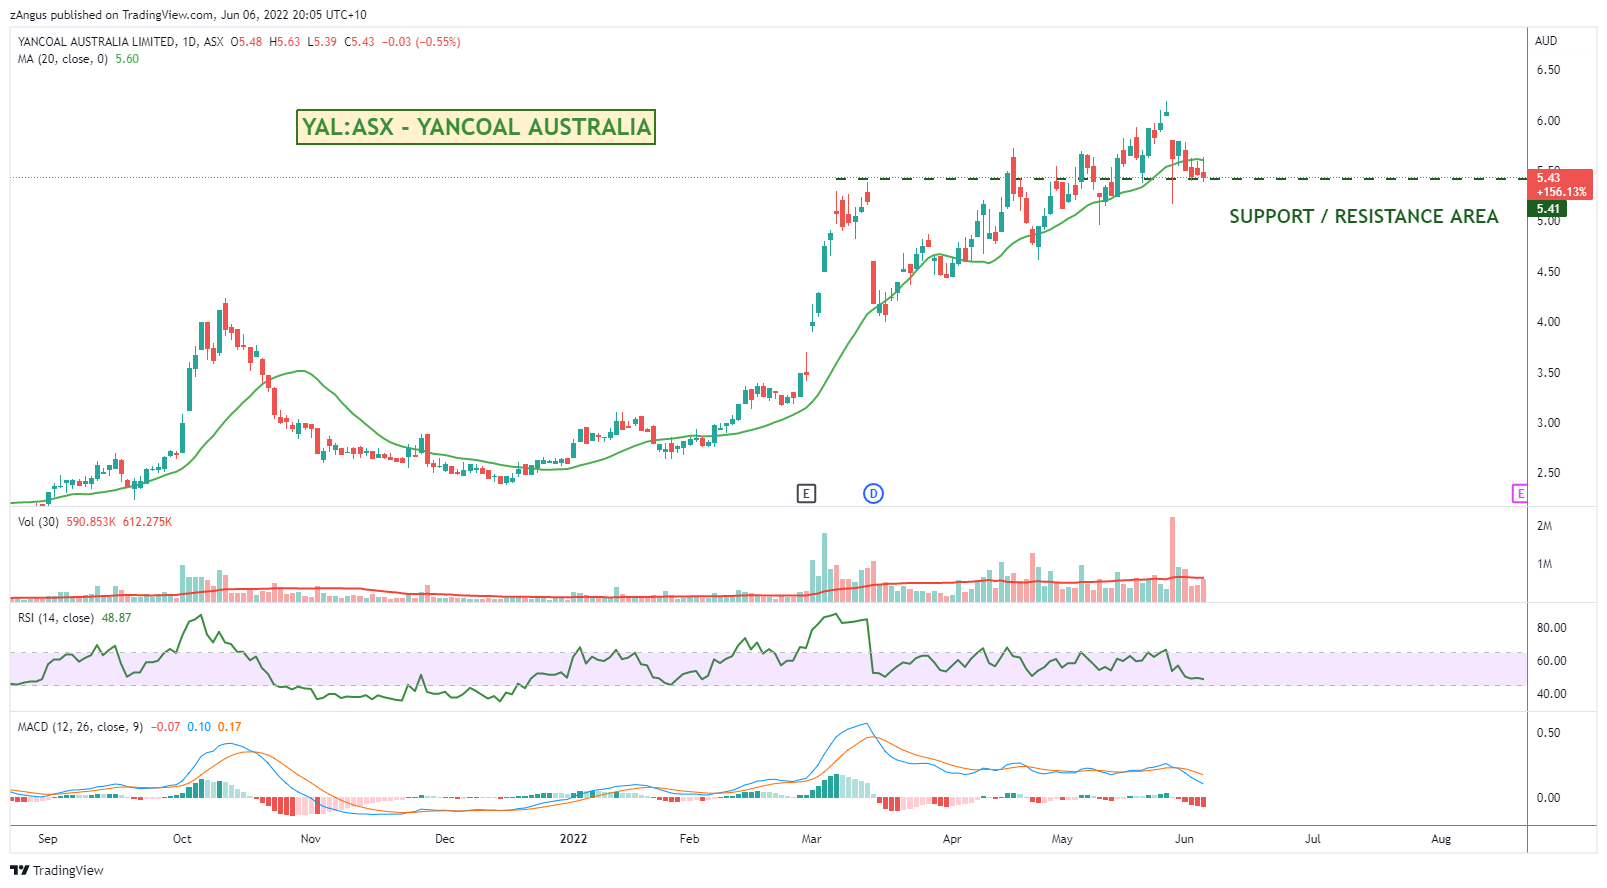Click the MA (20, close, 0) indicator label
Image resolution: width=1607 pixels, height=888 pixels.
coord(63,59)
